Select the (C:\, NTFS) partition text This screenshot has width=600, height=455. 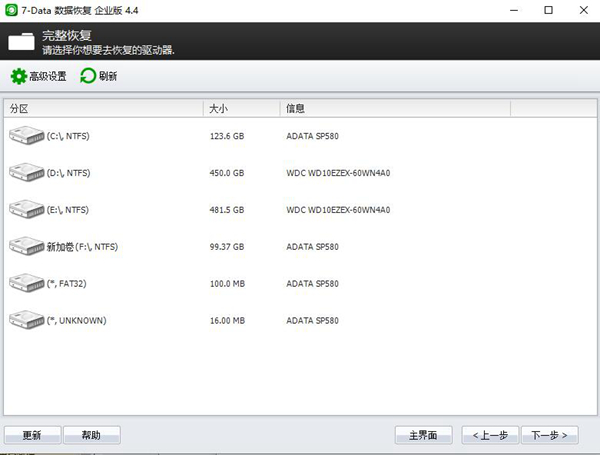pos(68,136)
